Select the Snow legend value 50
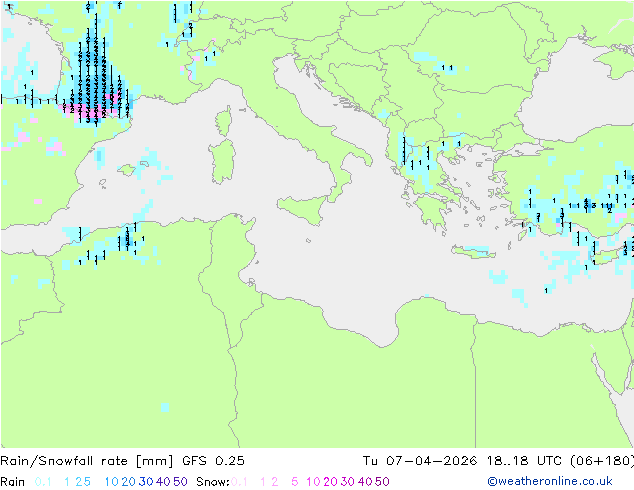 [382, 482]
